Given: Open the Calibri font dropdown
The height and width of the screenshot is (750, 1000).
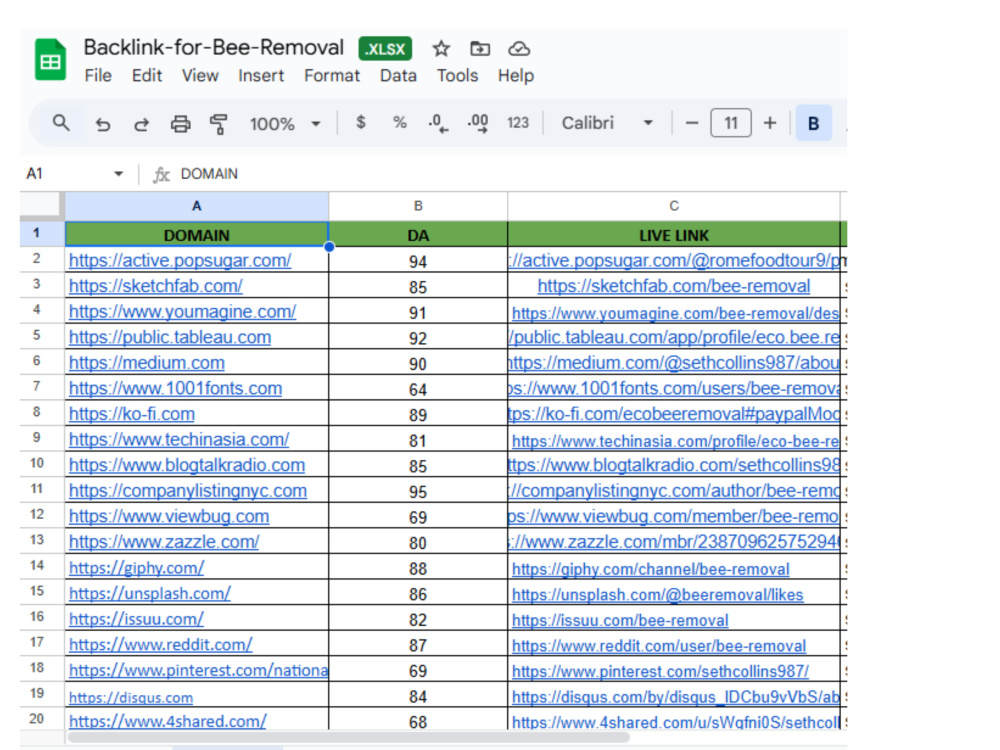Looking at the screenshot, I should pos(607,122).
